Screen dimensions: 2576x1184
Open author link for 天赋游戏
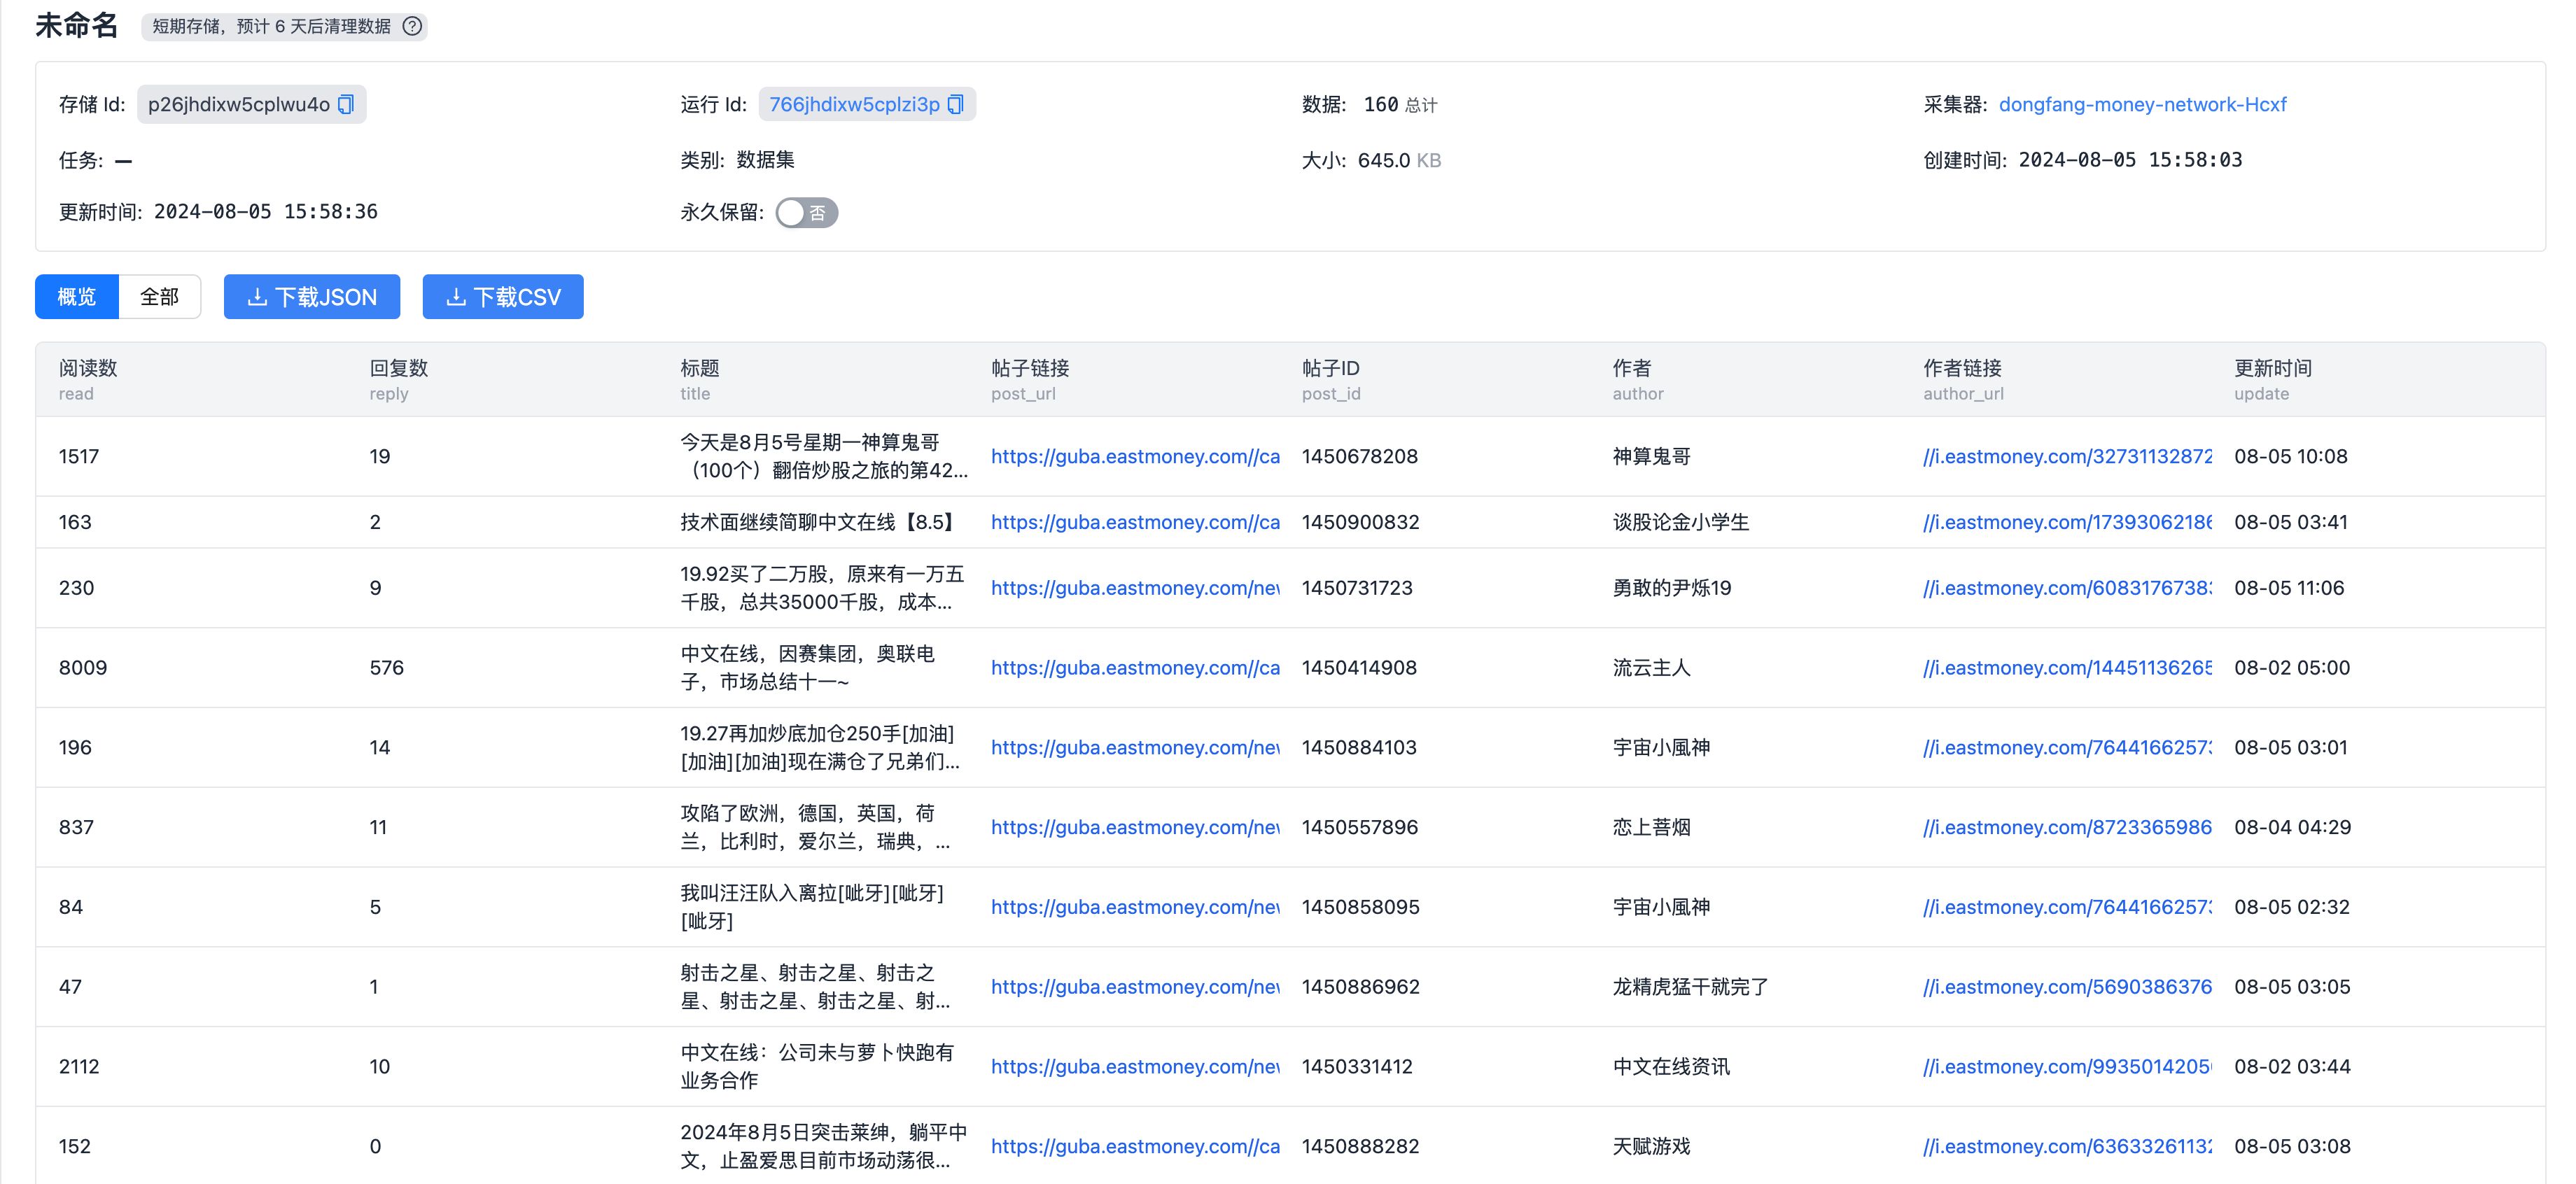2067,1147
